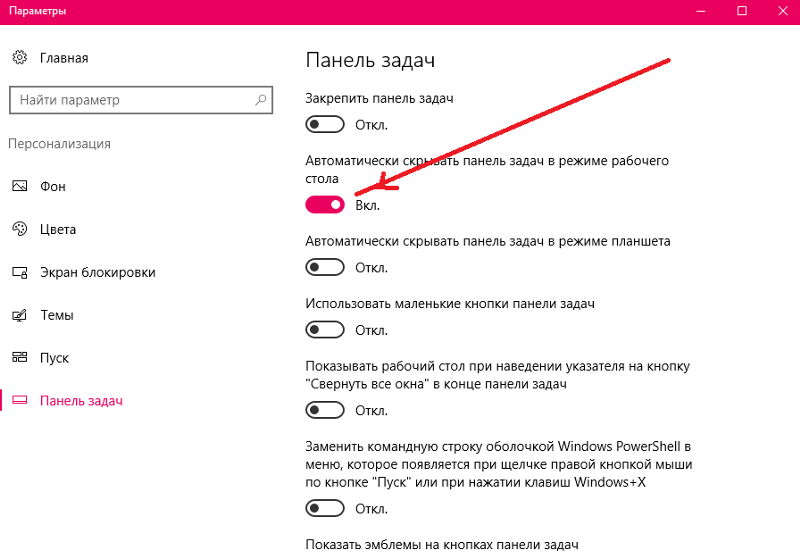Enable the Закрепить панель задач toggle
The width and height of the screenshot is (800, 556).
point(325,124)
